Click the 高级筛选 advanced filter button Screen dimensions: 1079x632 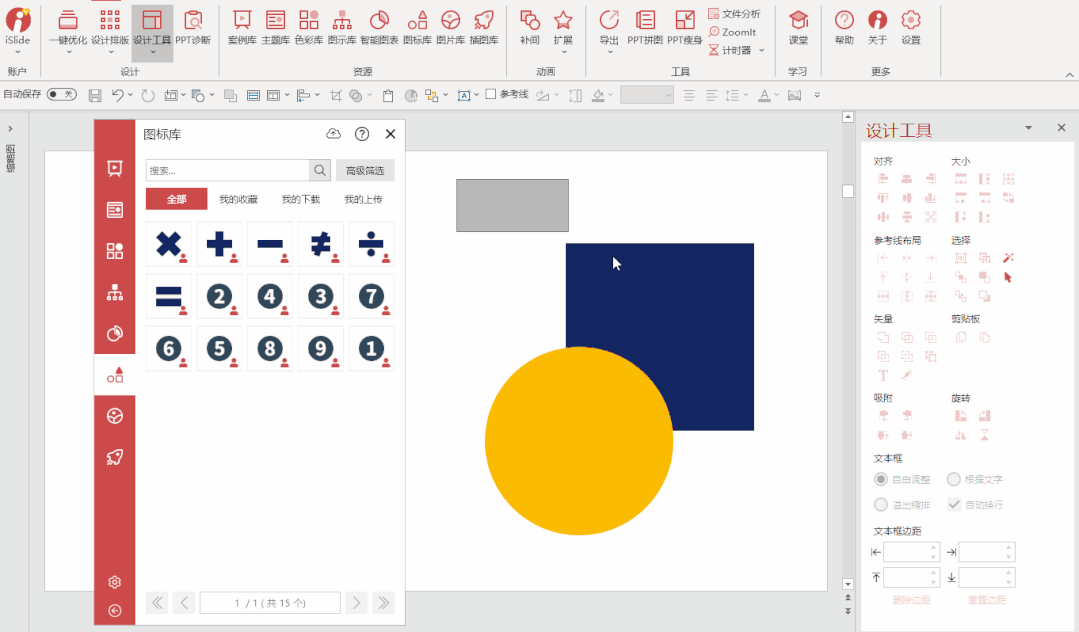click(x=365, y=170)
